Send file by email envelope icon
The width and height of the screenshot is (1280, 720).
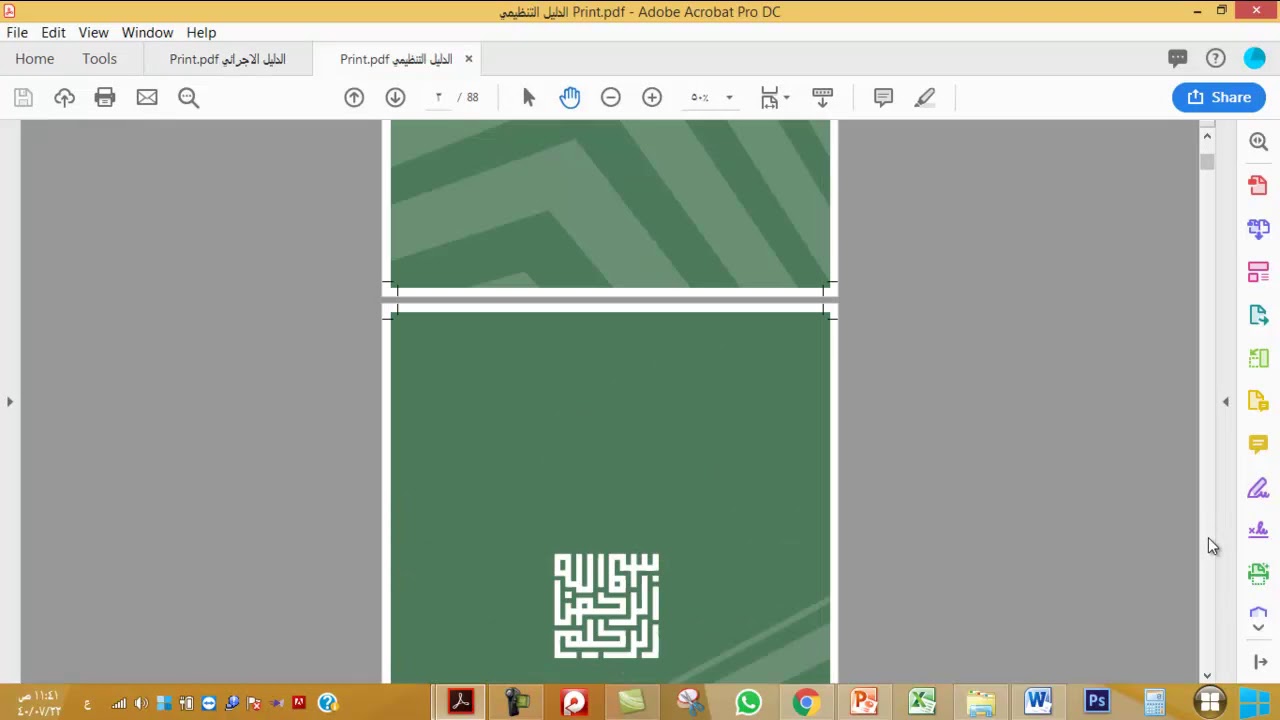[147, 97]
